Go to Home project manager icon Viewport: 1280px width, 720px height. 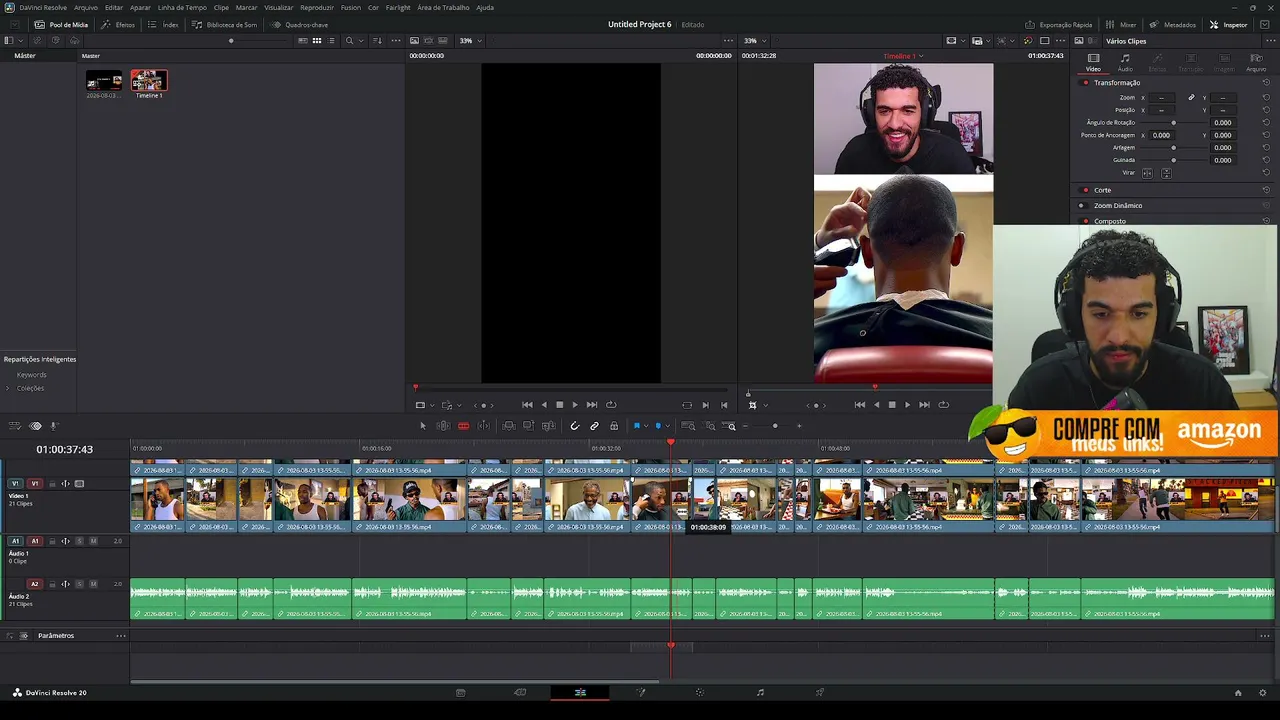[x=1238, y=693]
